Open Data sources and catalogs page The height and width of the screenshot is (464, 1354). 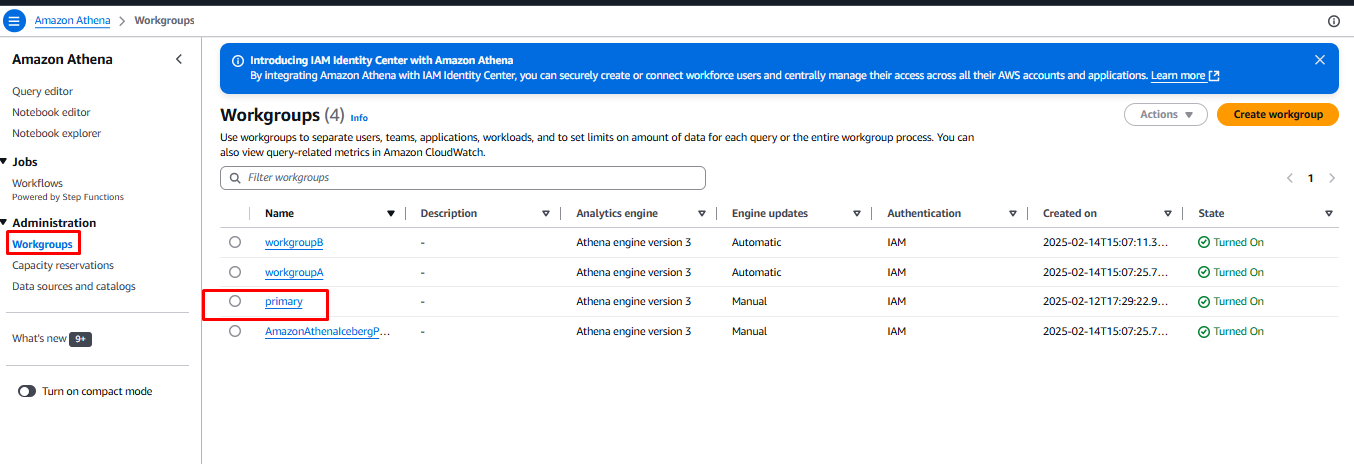[73, 286]
